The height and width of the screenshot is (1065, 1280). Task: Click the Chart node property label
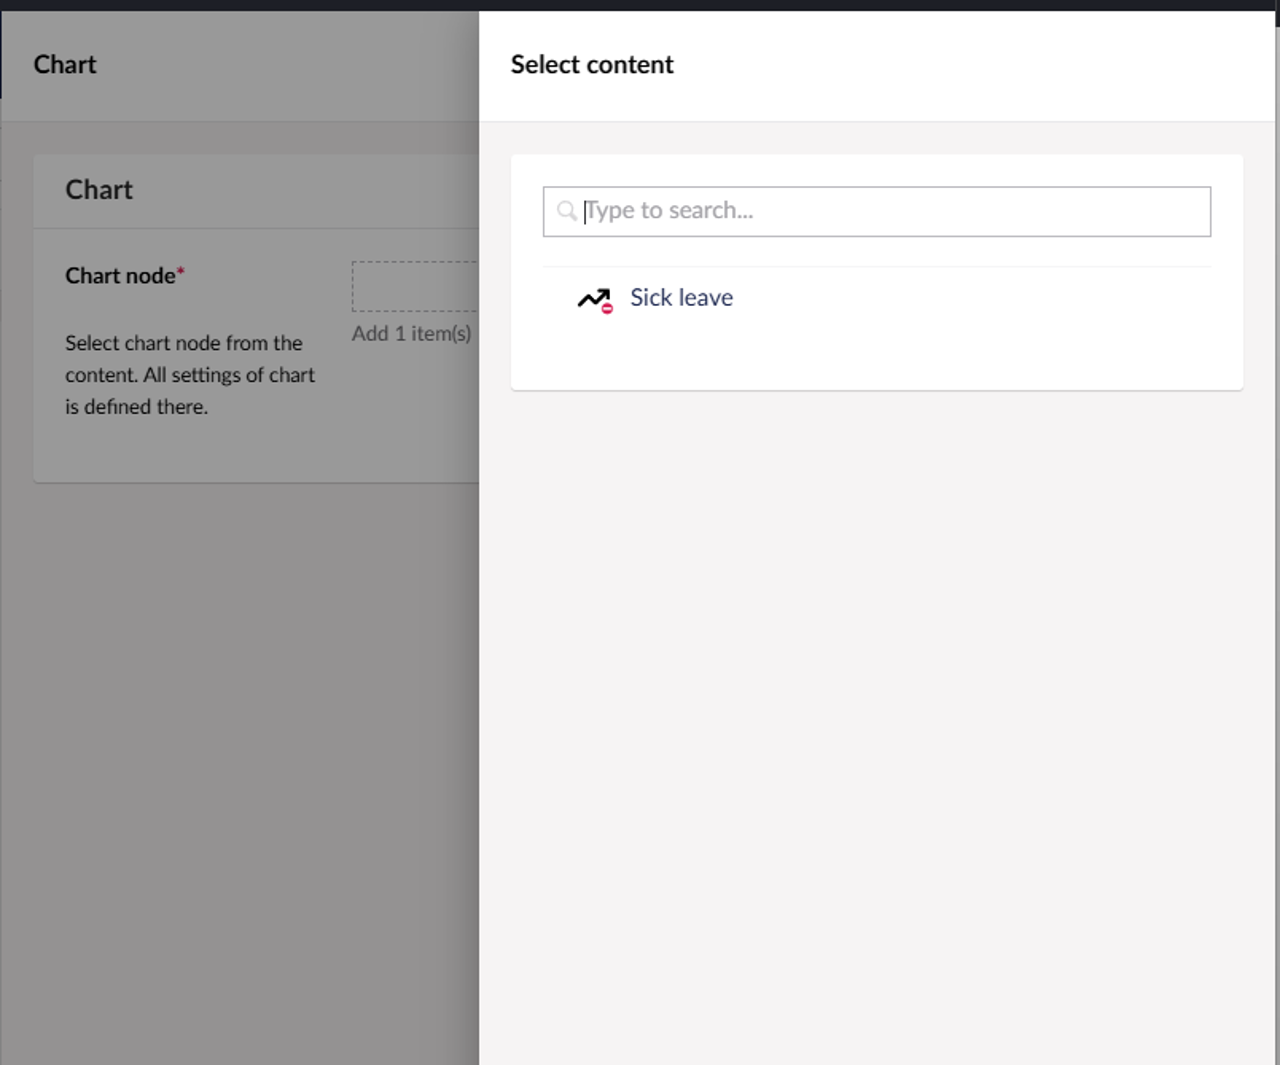click(x=120, y=276)
